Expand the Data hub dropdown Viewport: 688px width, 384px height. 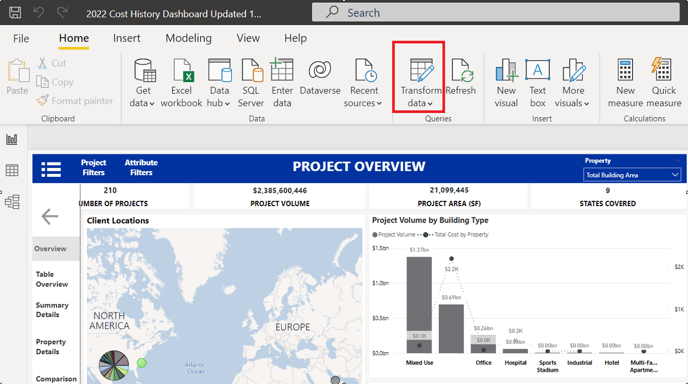click(x=219, y=83)
